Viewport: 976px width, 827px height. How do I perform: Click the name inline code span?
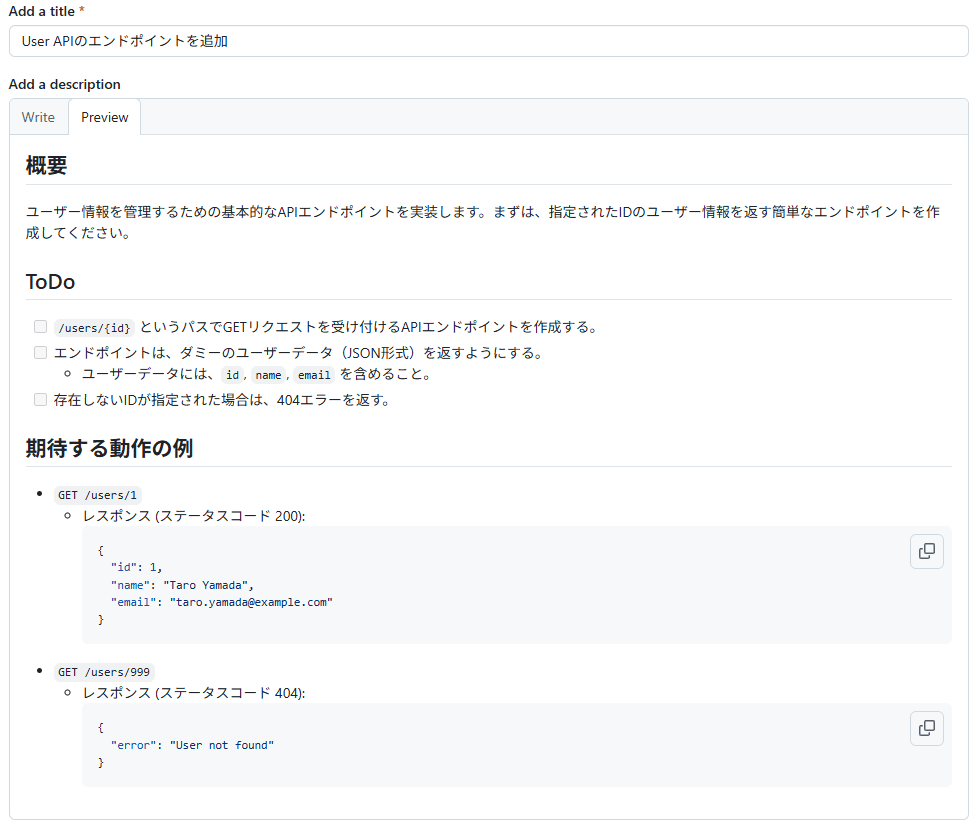pyautogui.click(x=269, y=375)
